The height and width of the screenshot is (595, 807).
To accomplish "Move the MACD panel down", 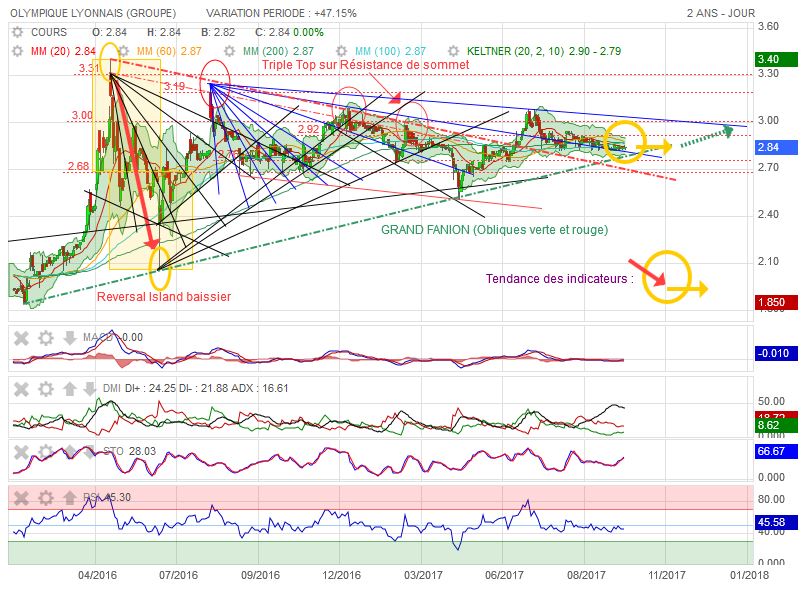I will 69,338.
